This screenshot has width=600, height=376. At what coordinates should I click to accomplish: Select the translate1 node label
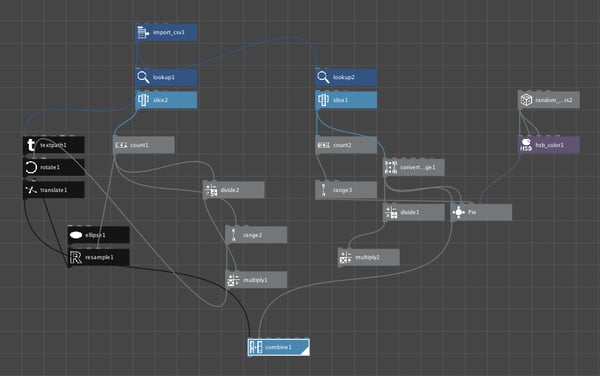[x=54, y=190]
